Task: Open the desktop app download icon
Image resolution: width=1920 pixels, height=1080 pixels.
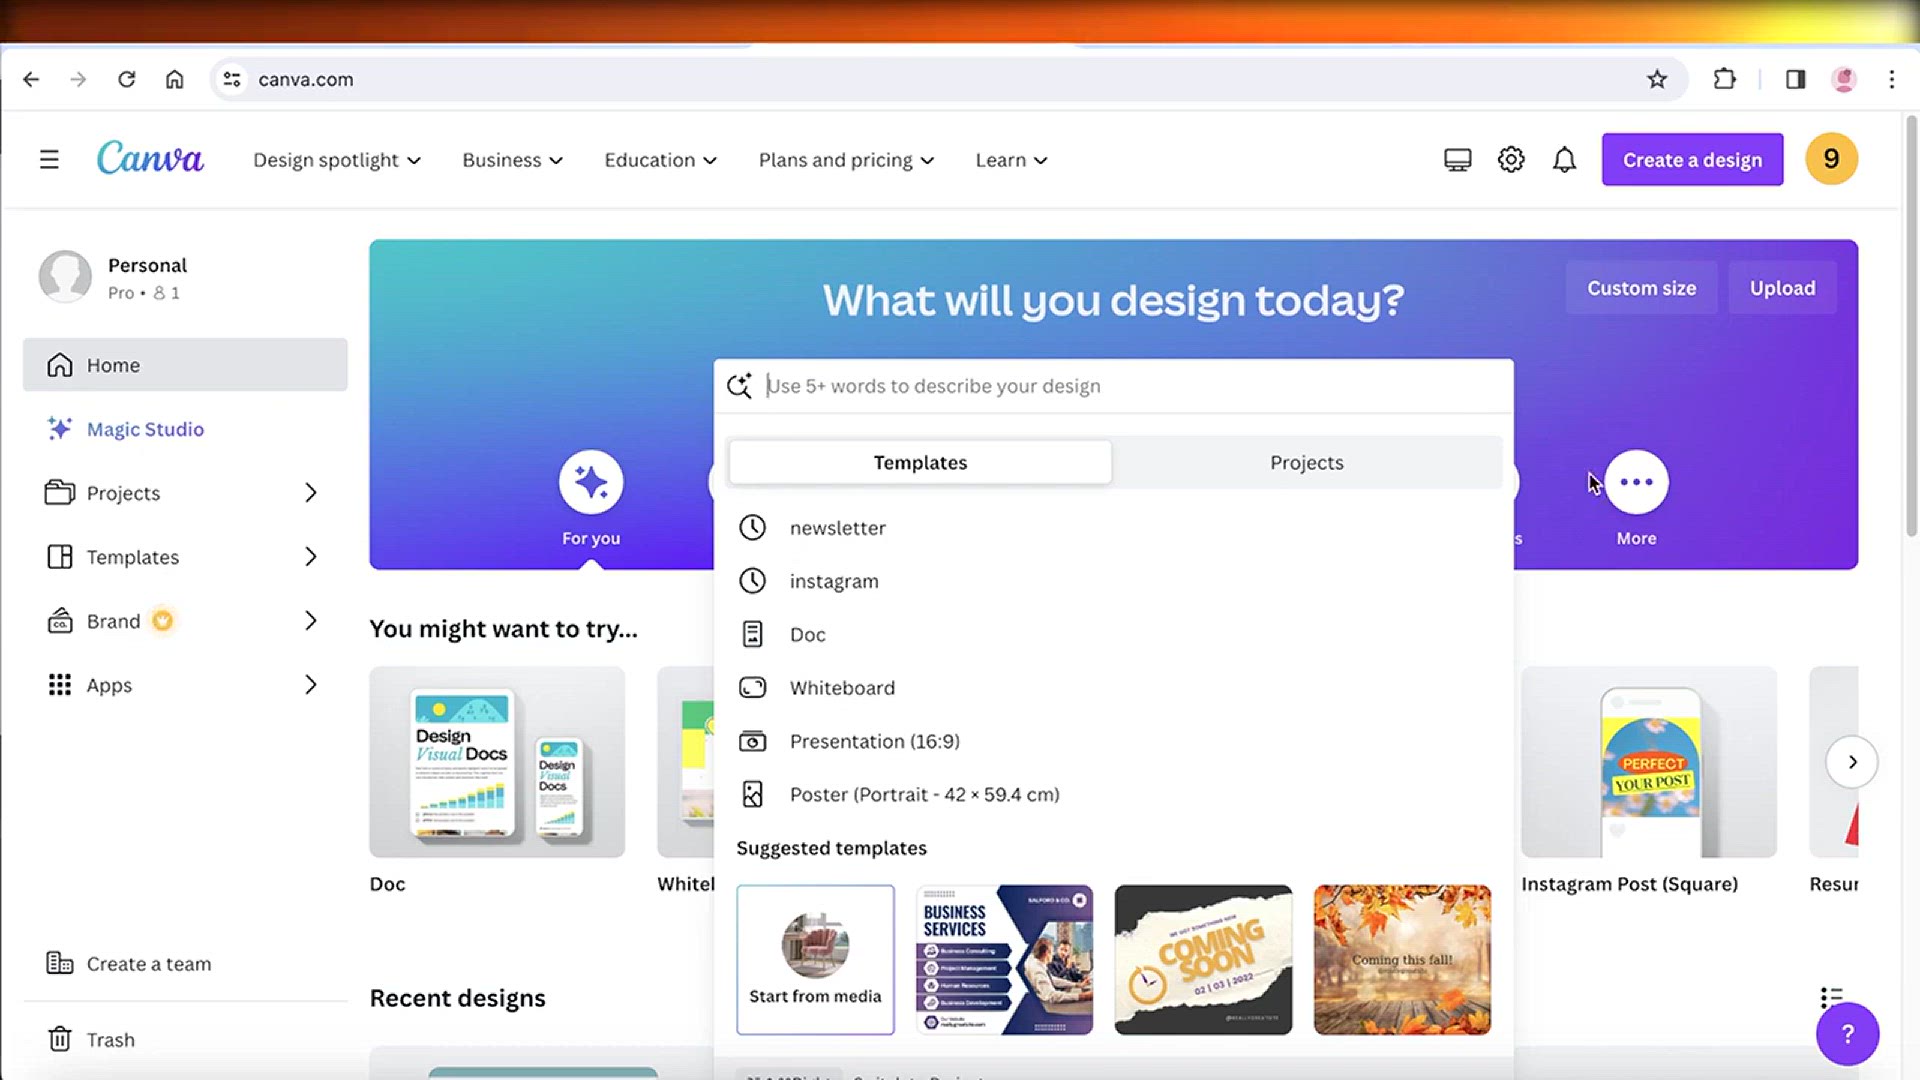Action: 1458,160
